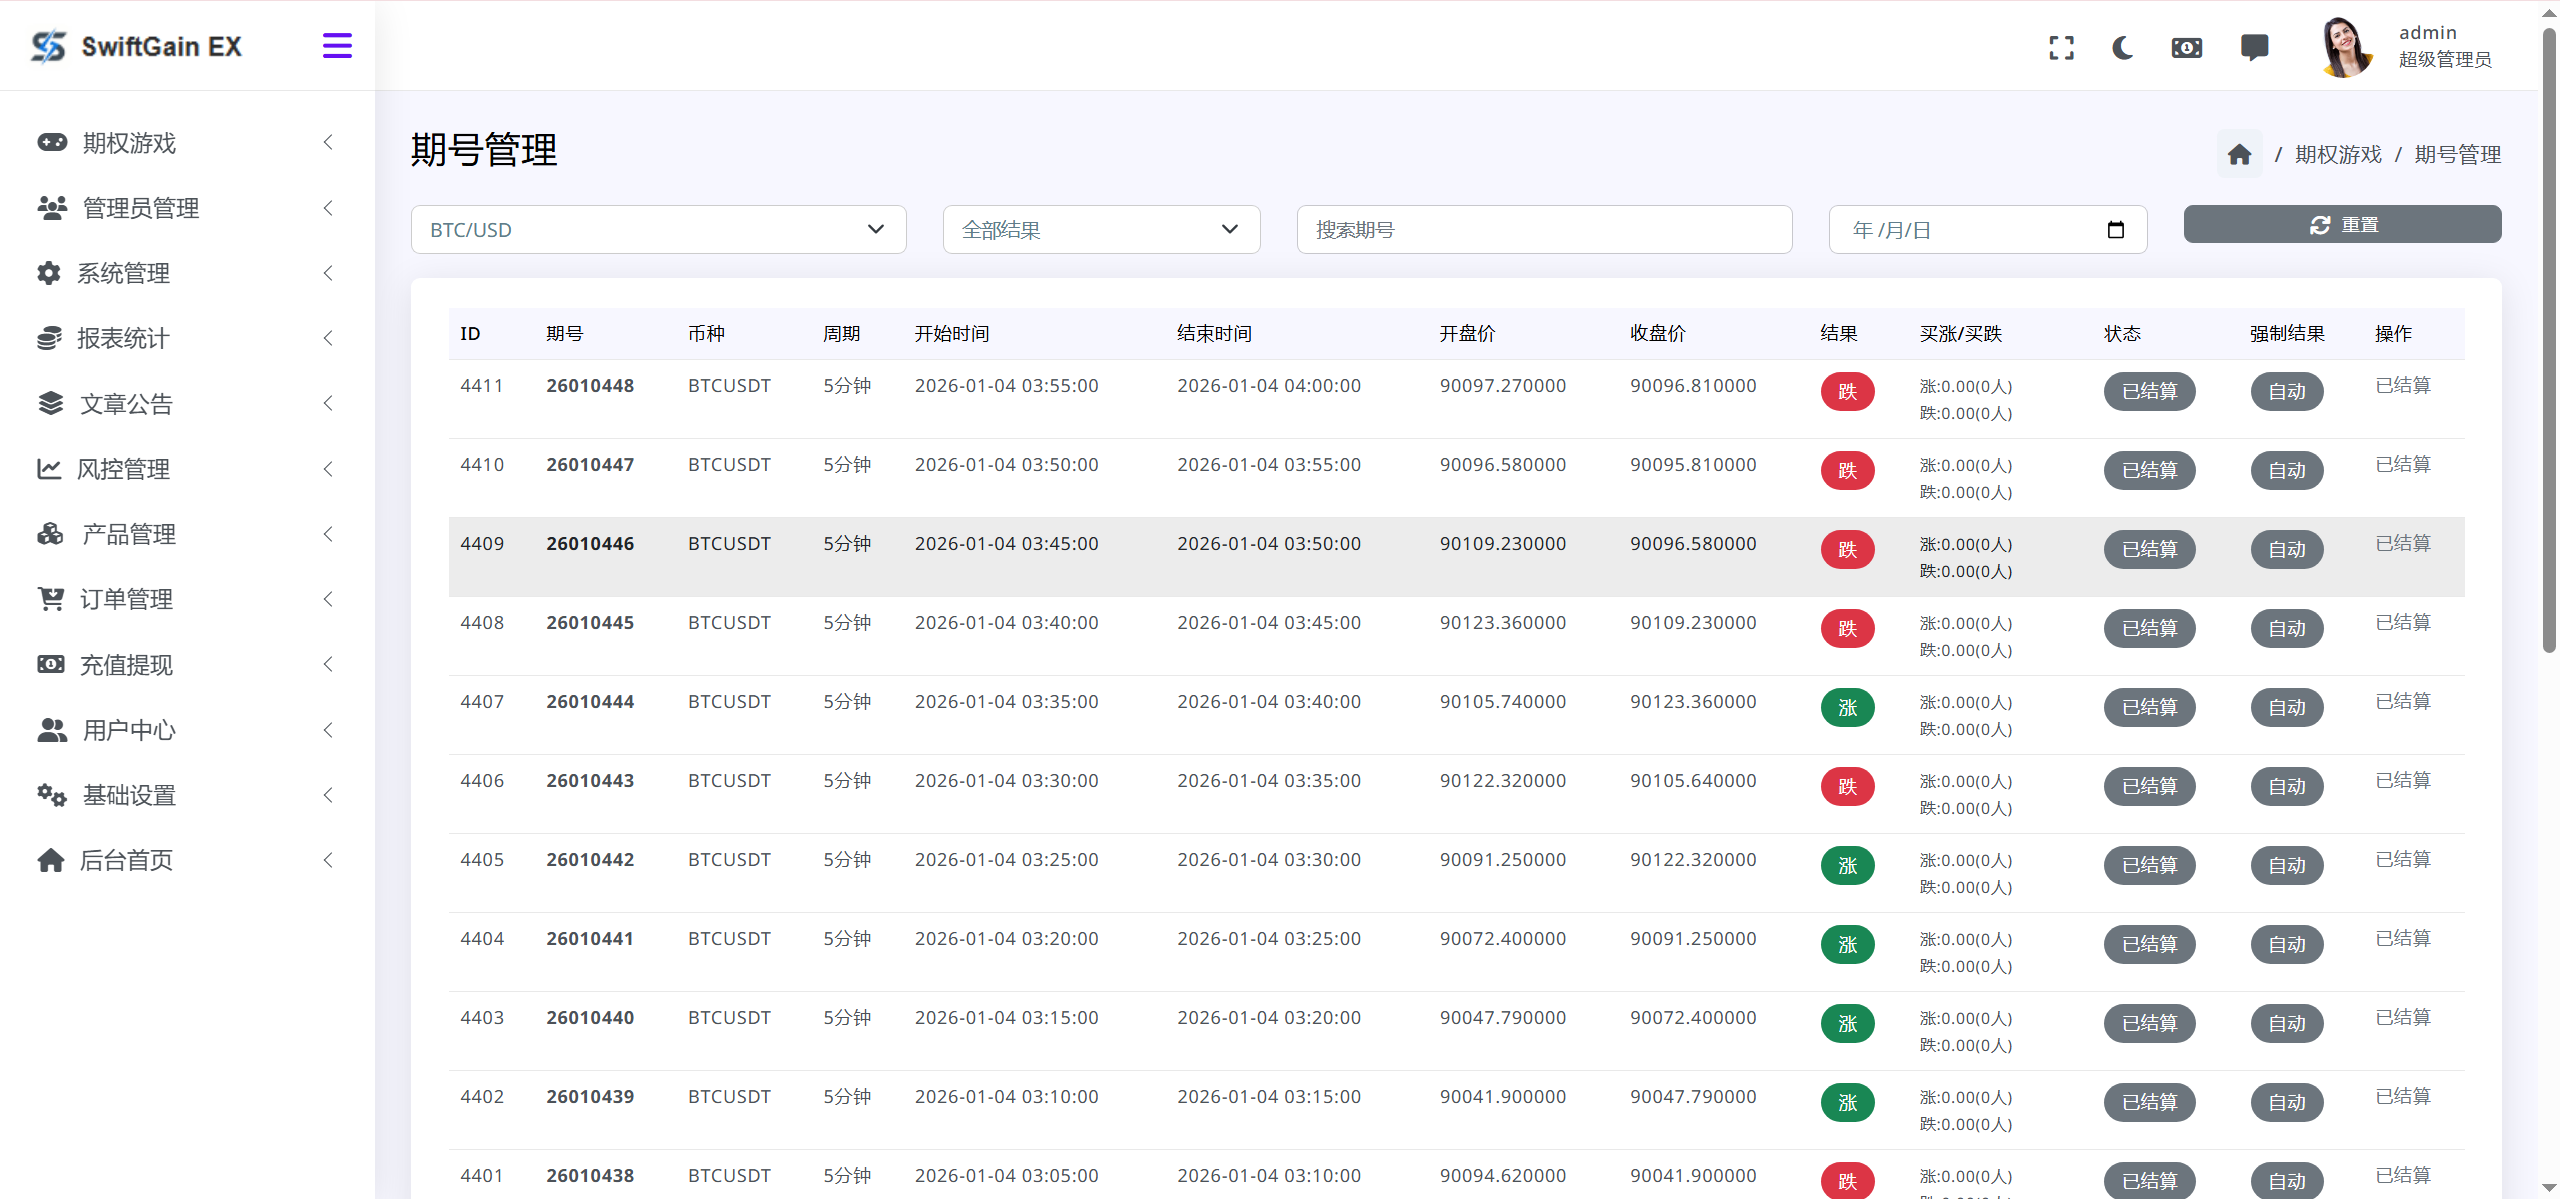Select the 风控管理 shield chart icon

click(x=50, y=468)
